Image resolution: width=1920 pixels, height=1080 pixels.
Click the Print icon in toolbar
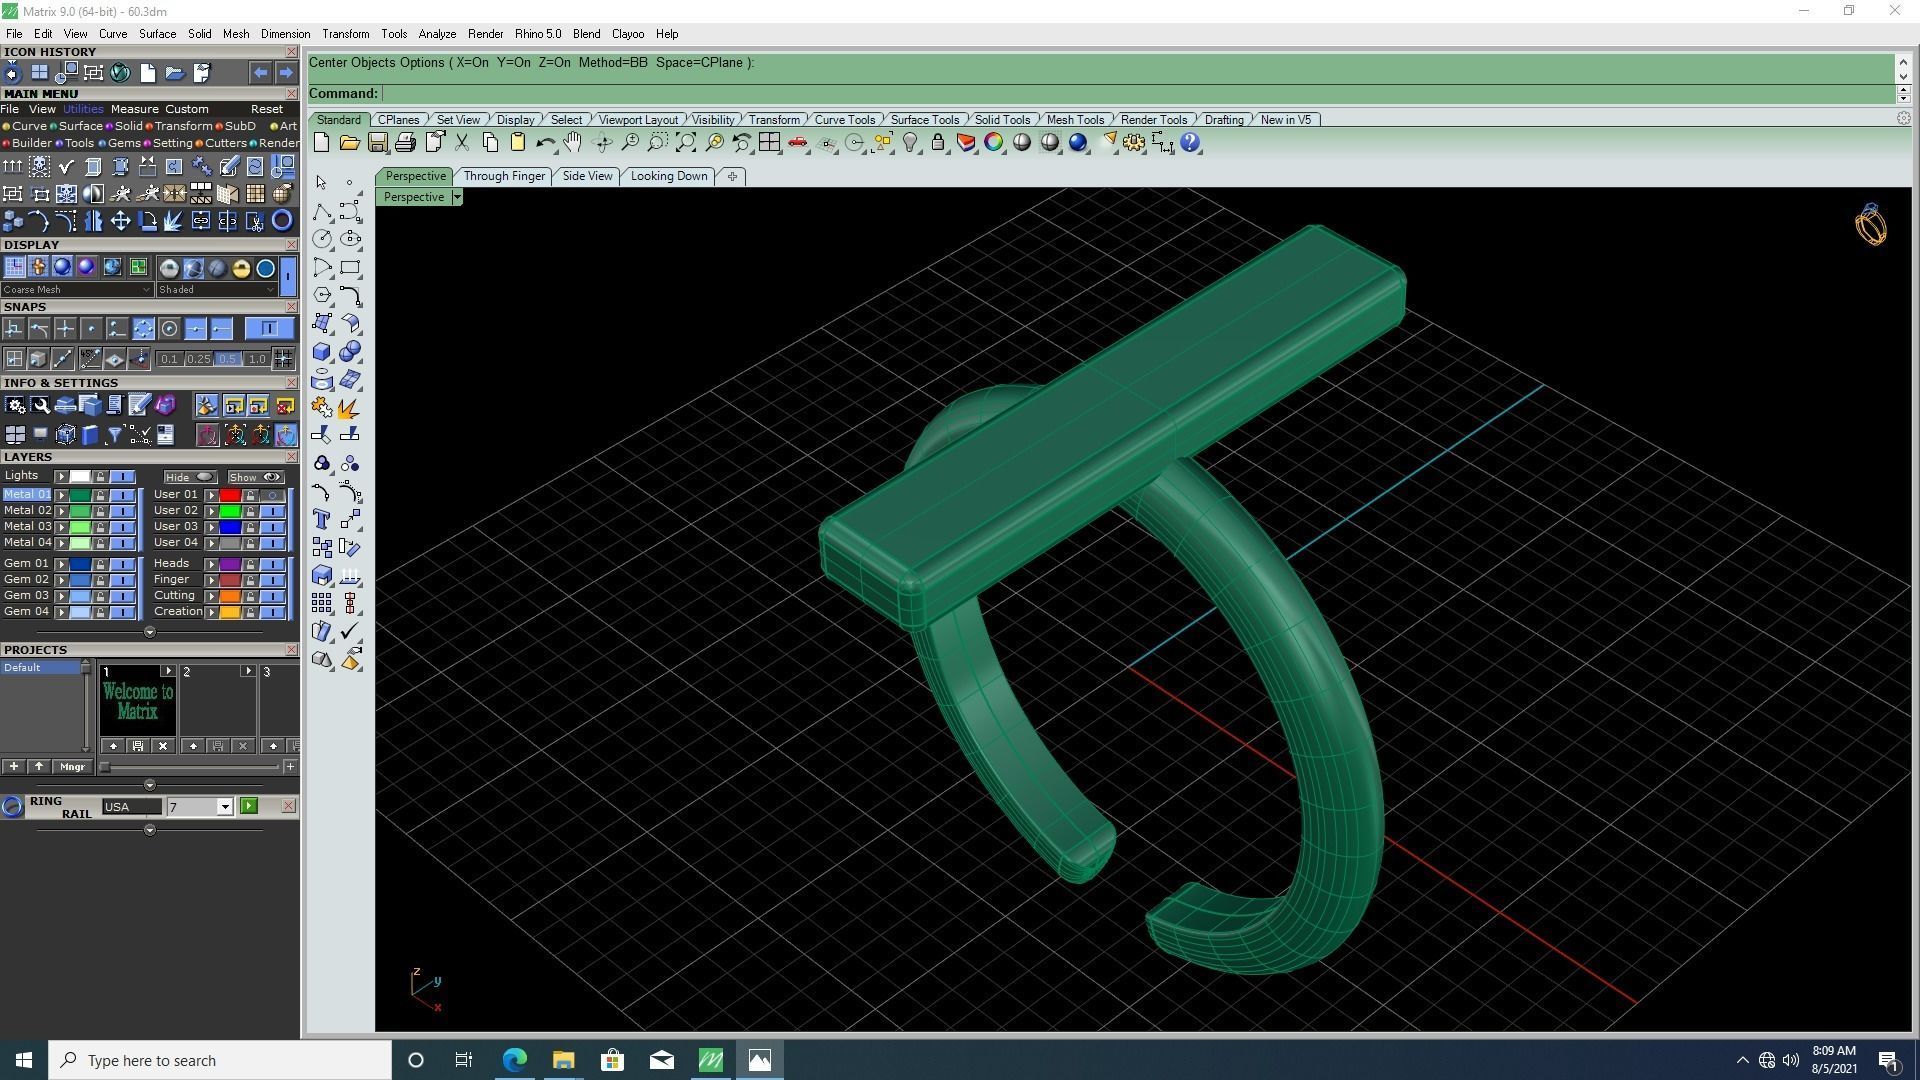point(405,143)
